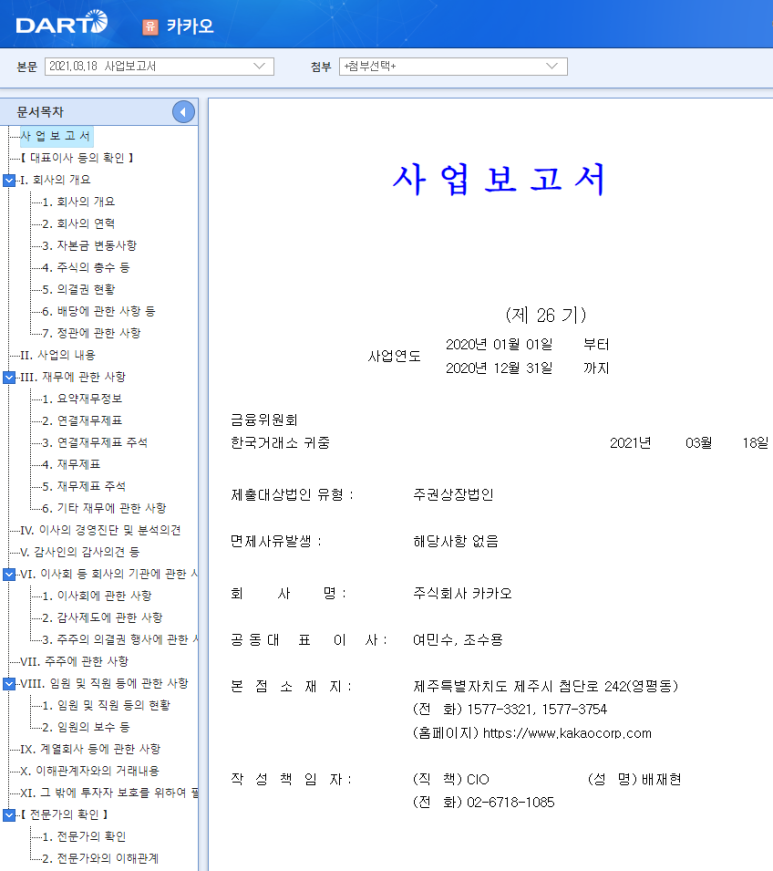The width and height of the screenshot is (773, 871).
Task: Open the 첨부 attachment selection dropdown
Action: click(453, 66)
